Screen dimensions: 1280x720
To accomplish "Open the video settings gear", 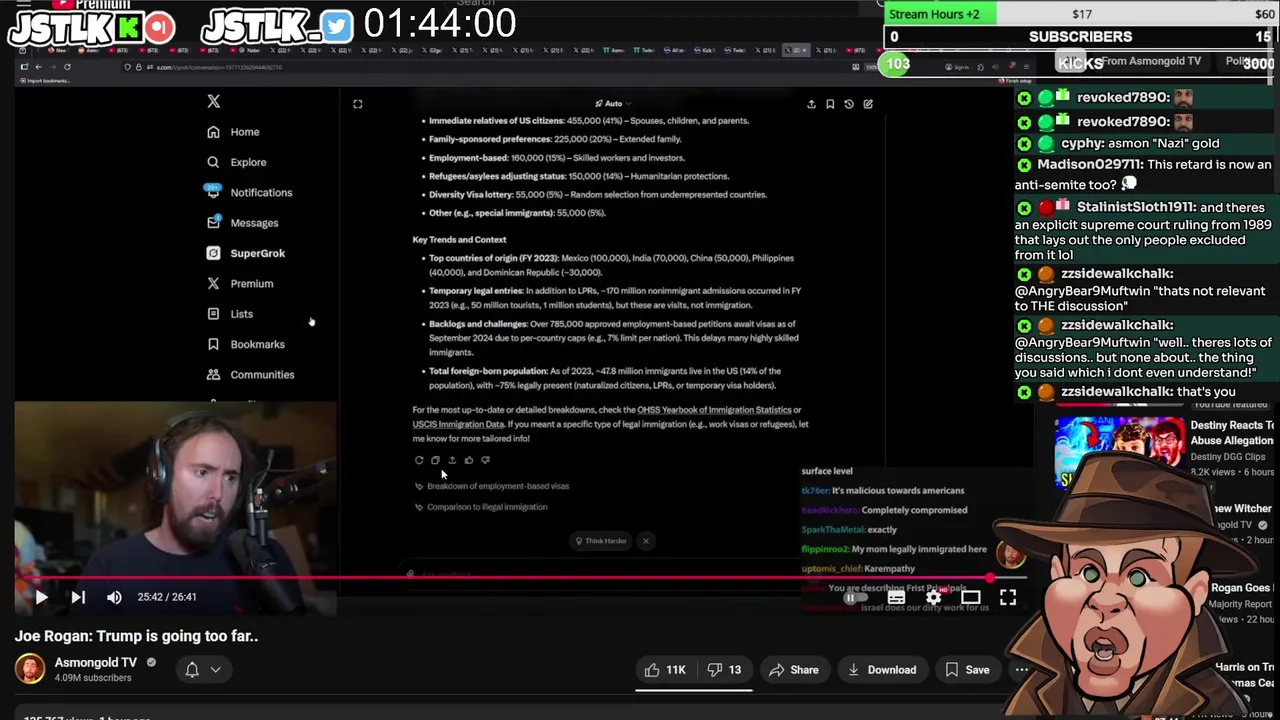I will (x=933, y=597).
